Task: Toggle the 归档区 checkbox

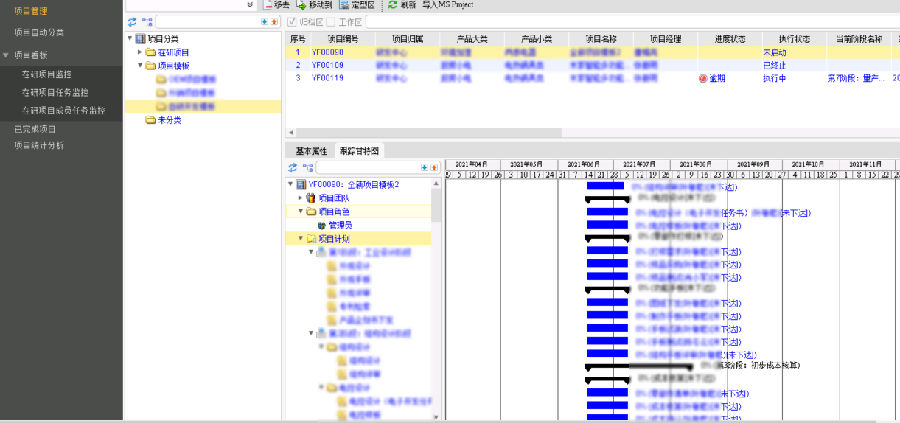Action: [x=292, y=21]
